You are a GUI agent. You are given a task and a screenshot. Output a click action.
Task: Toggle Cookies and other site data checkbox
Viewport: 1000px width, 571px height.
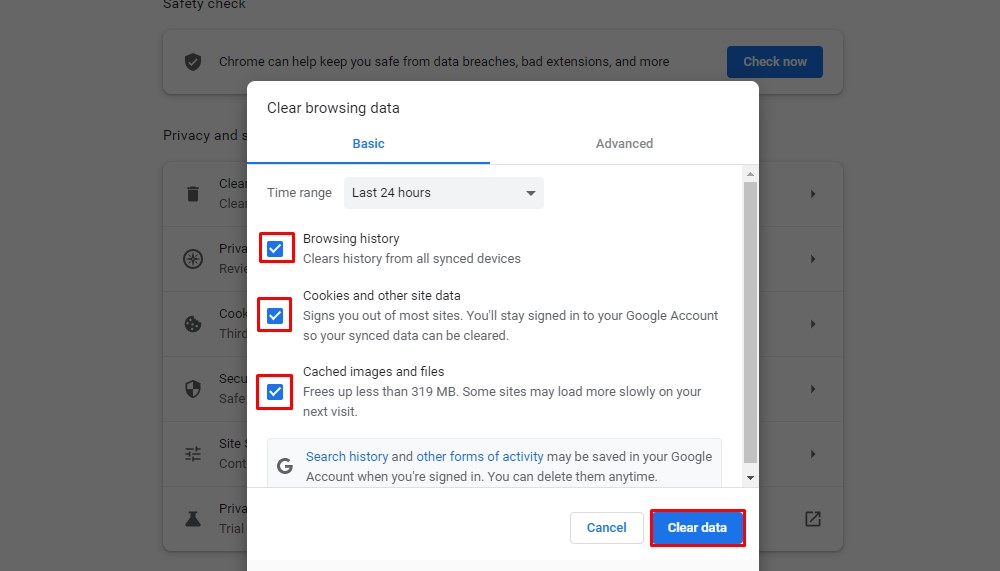point(276,316)
